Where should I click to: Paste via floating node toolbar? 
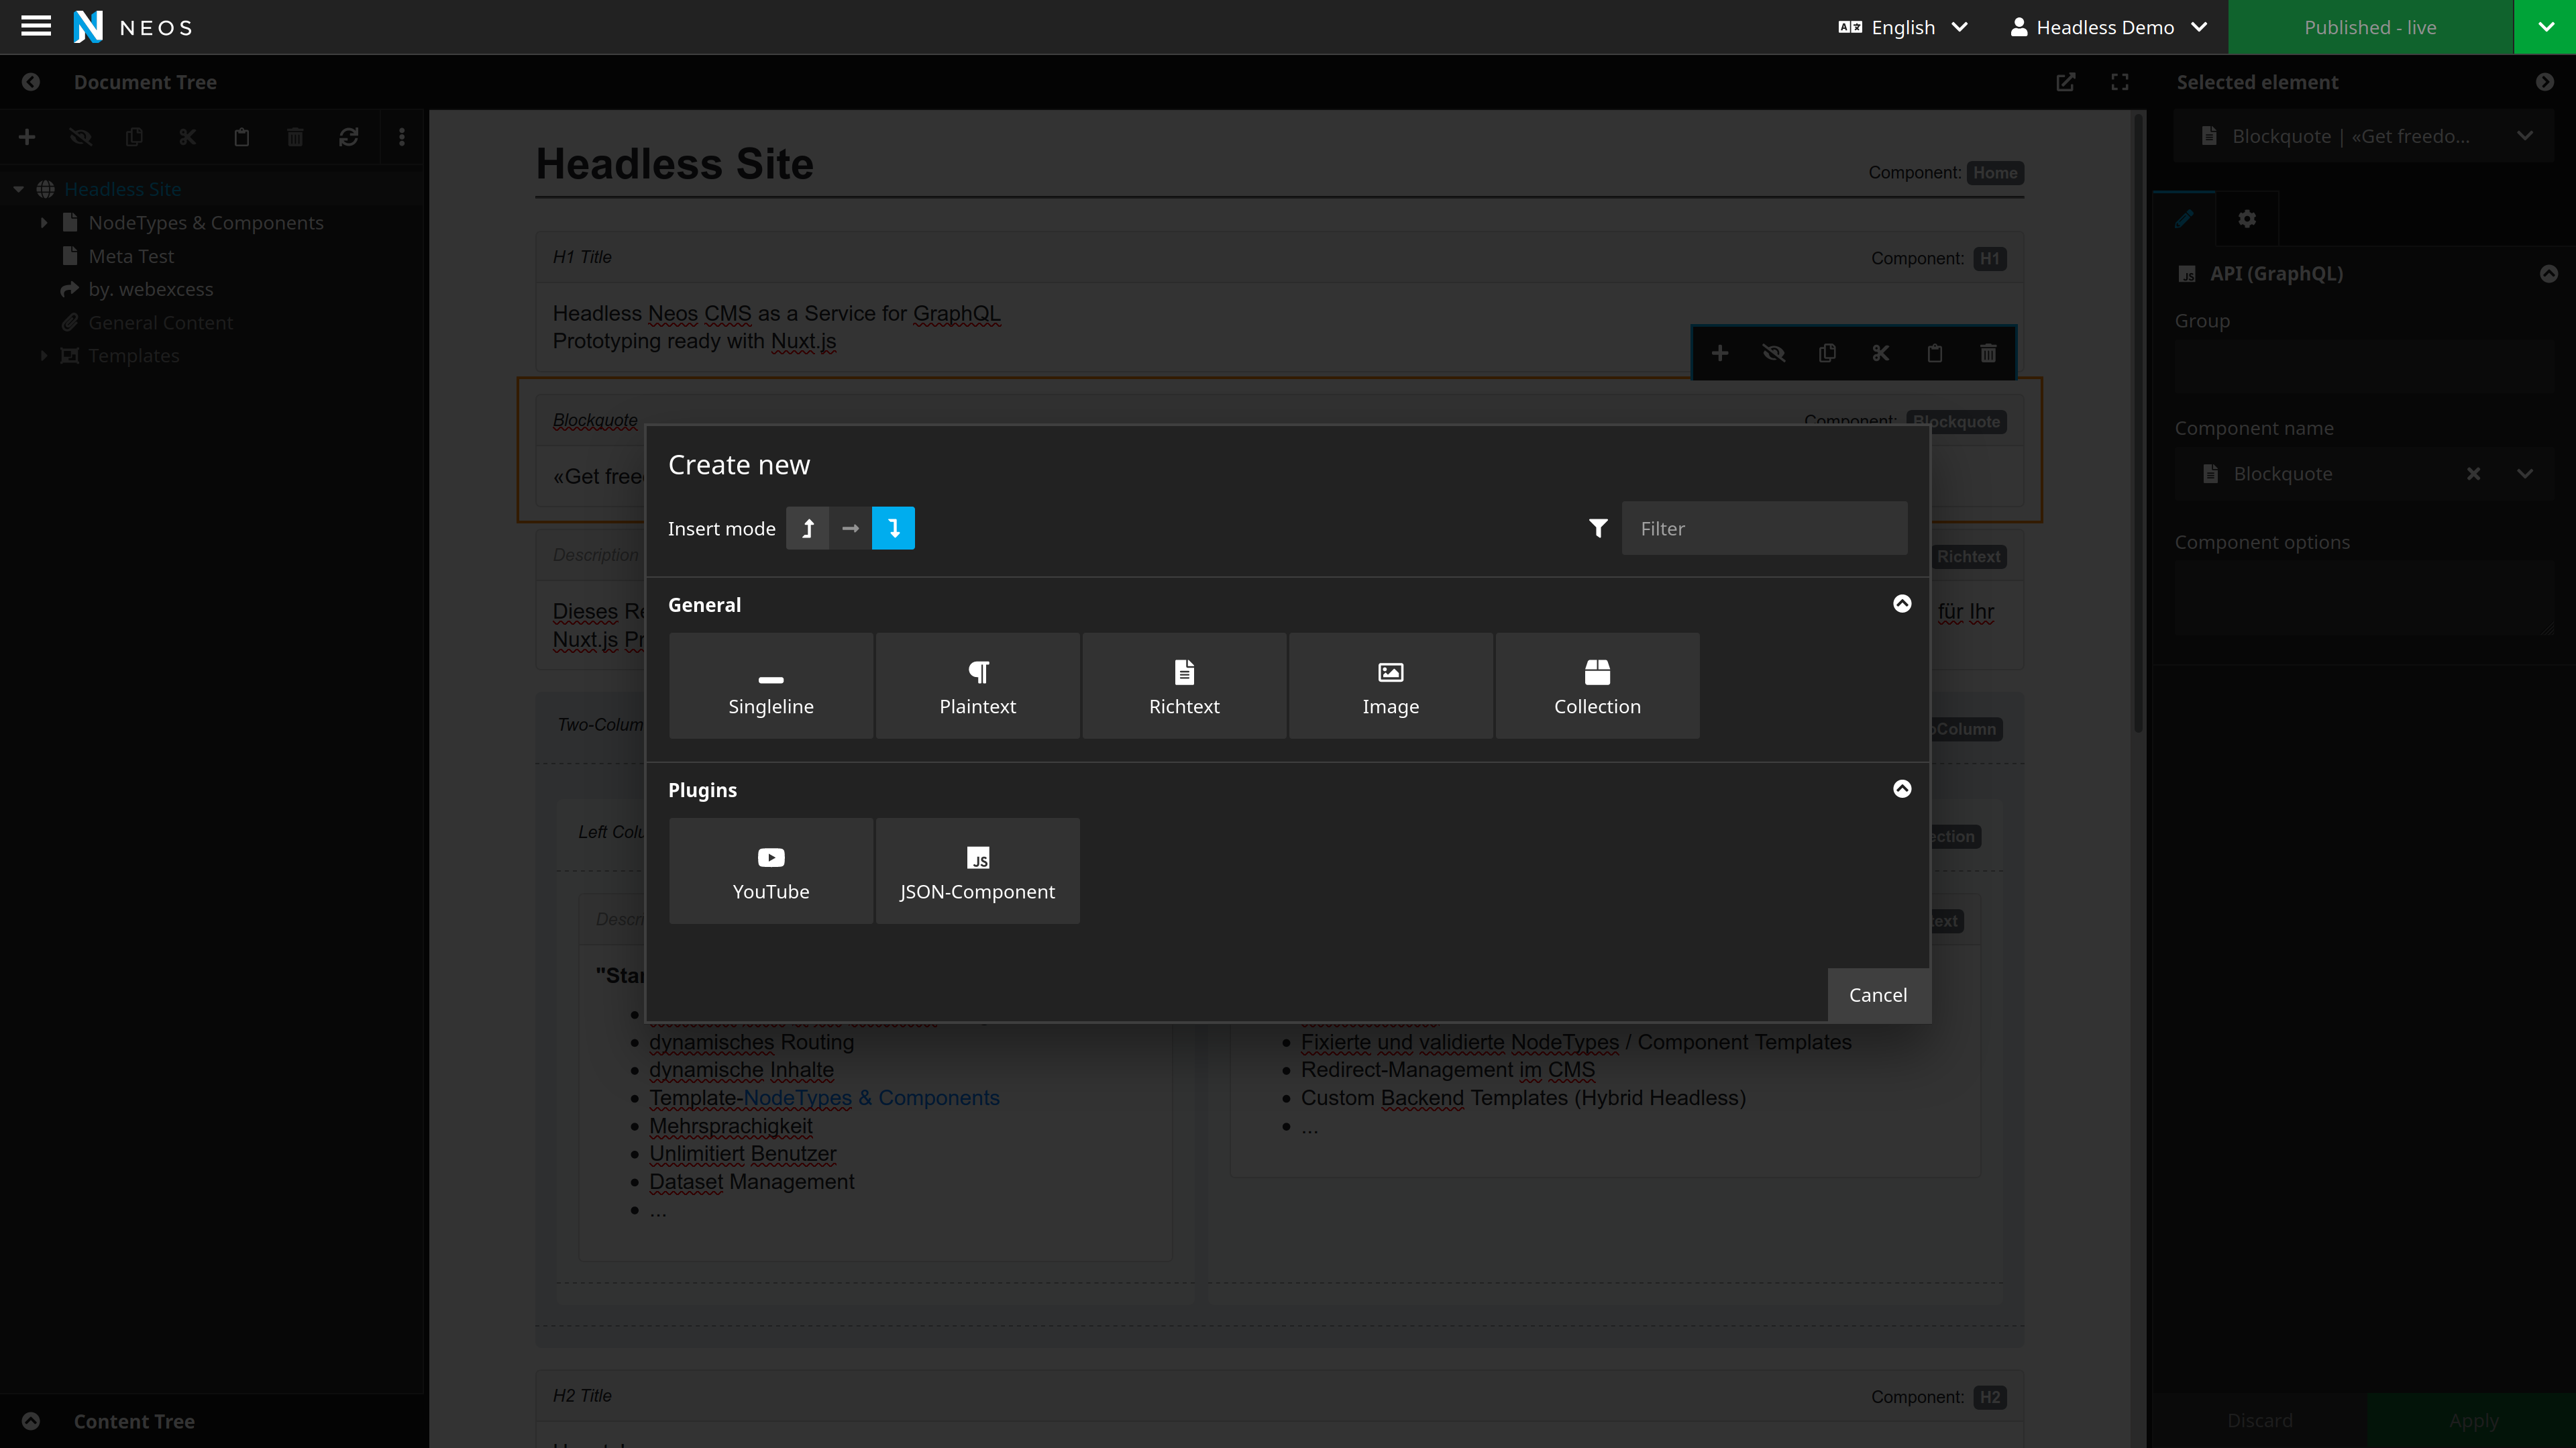(1934, 353)
